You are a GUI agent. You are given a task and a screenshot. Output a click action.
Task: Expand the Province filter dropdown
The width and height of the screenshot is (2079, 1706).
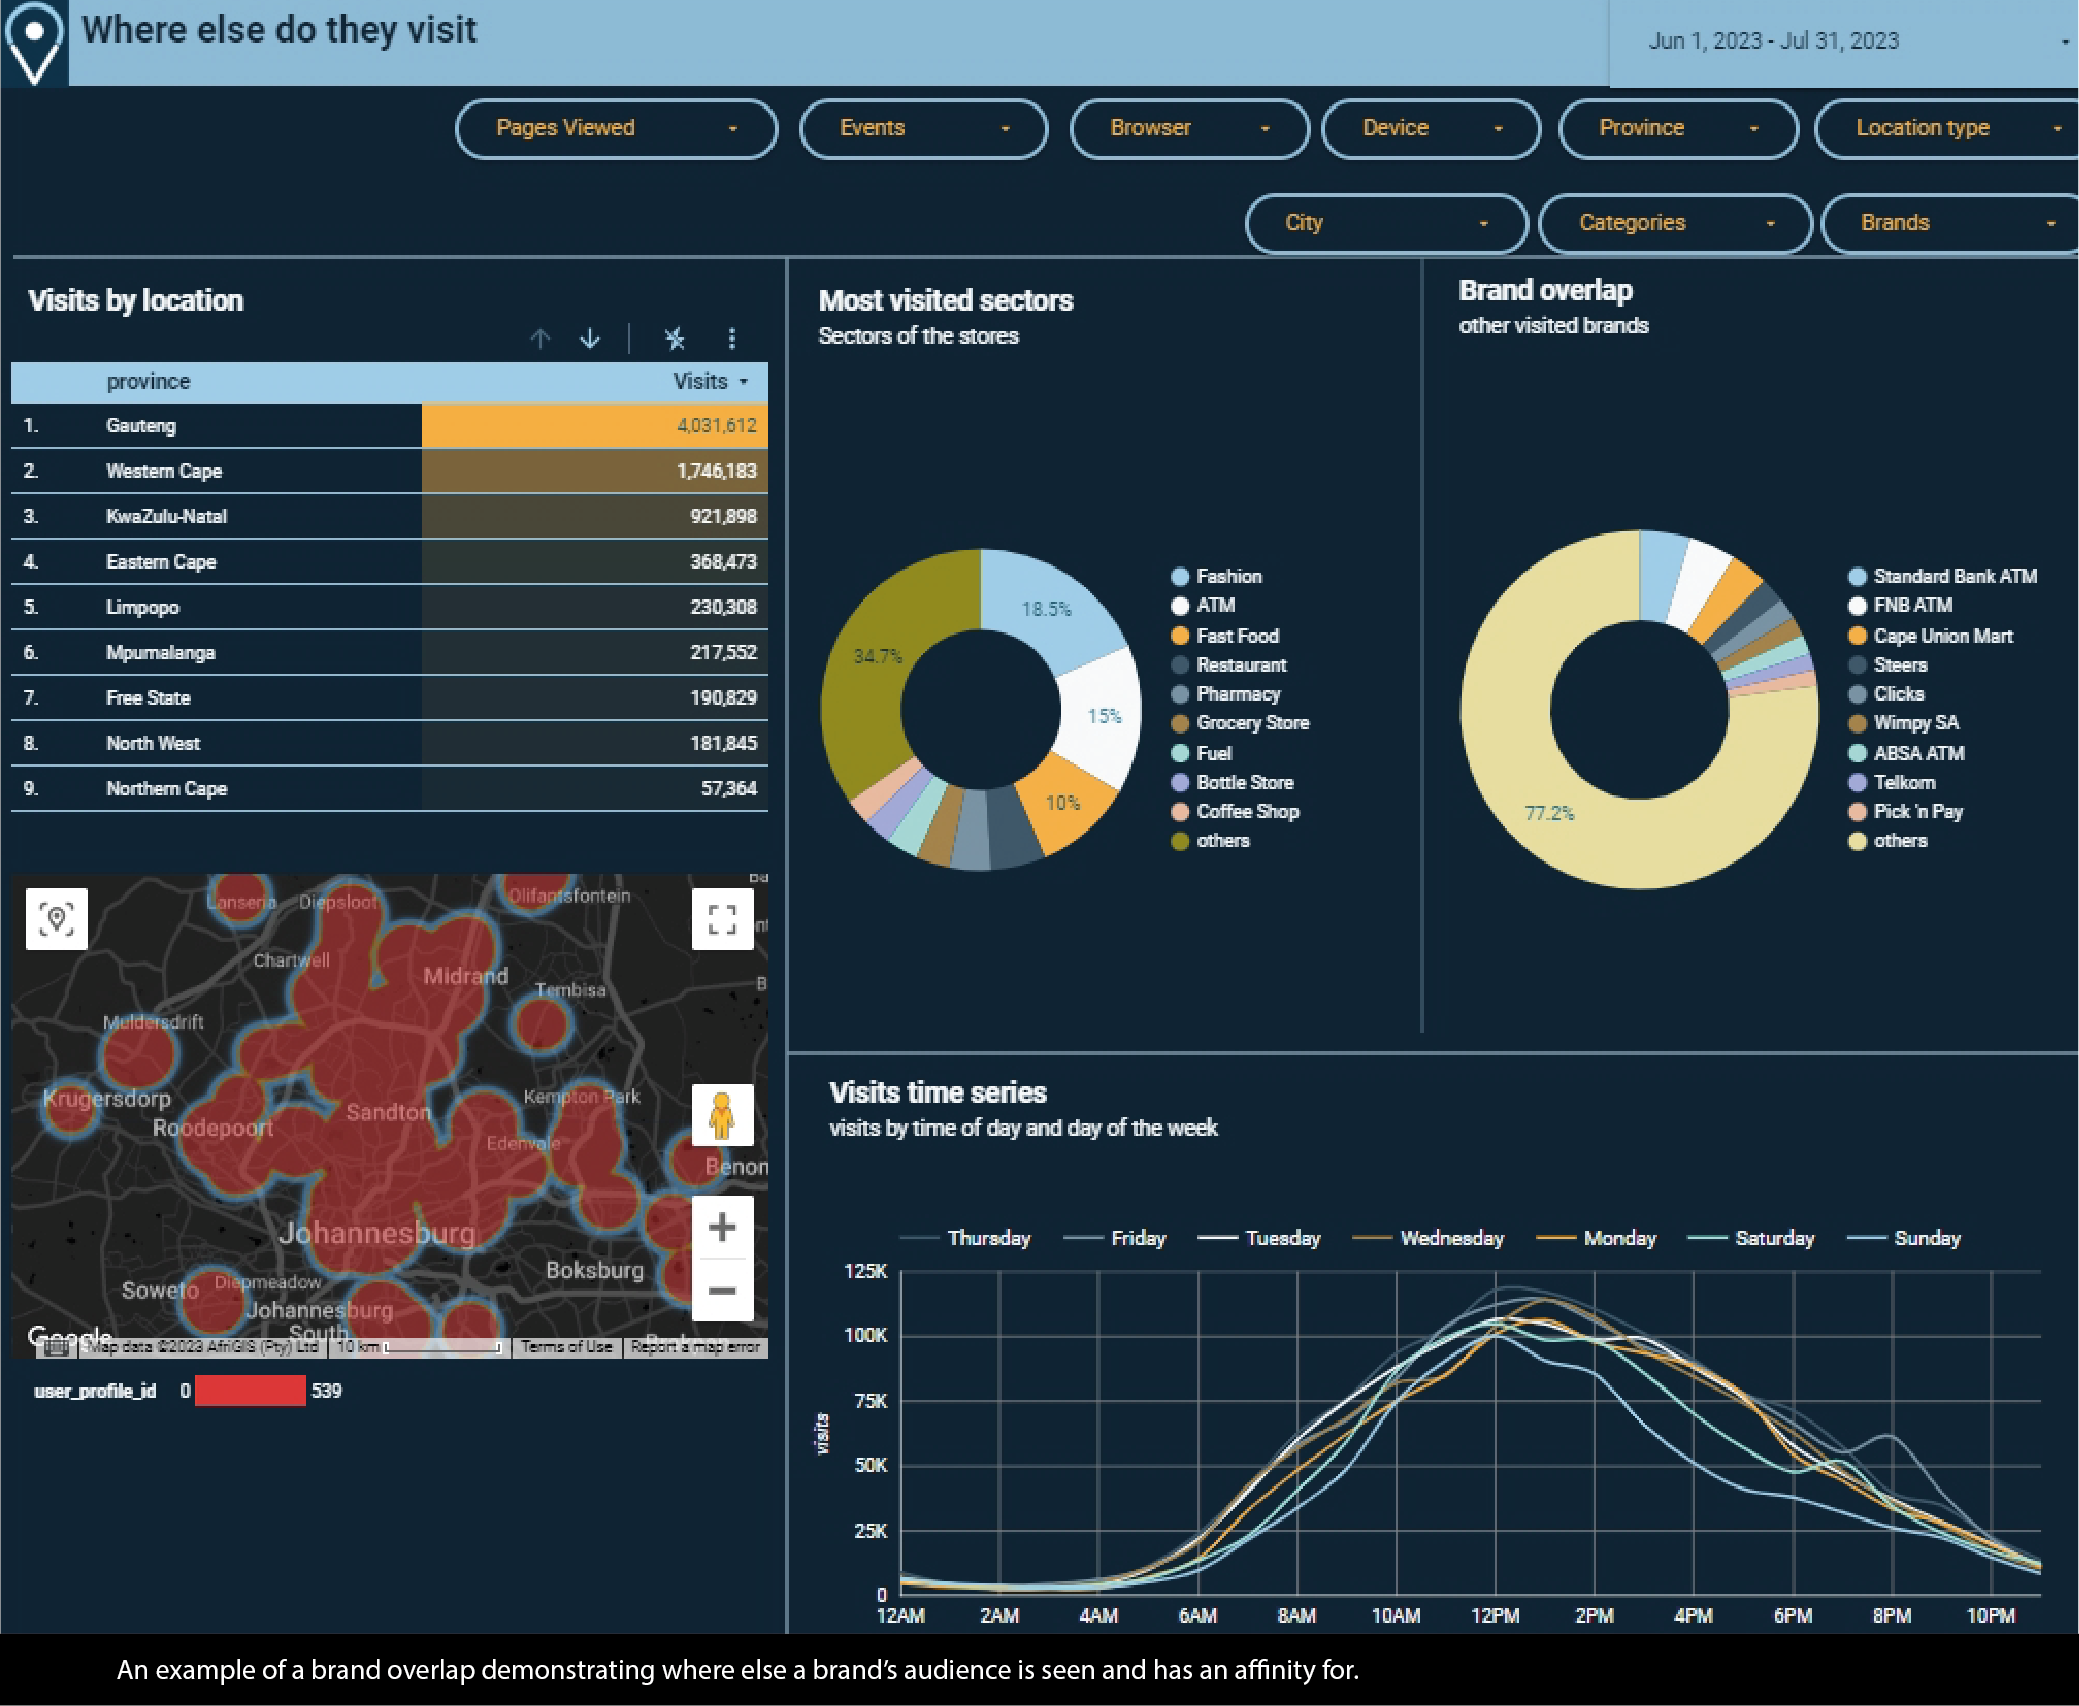pos(1678,128)
